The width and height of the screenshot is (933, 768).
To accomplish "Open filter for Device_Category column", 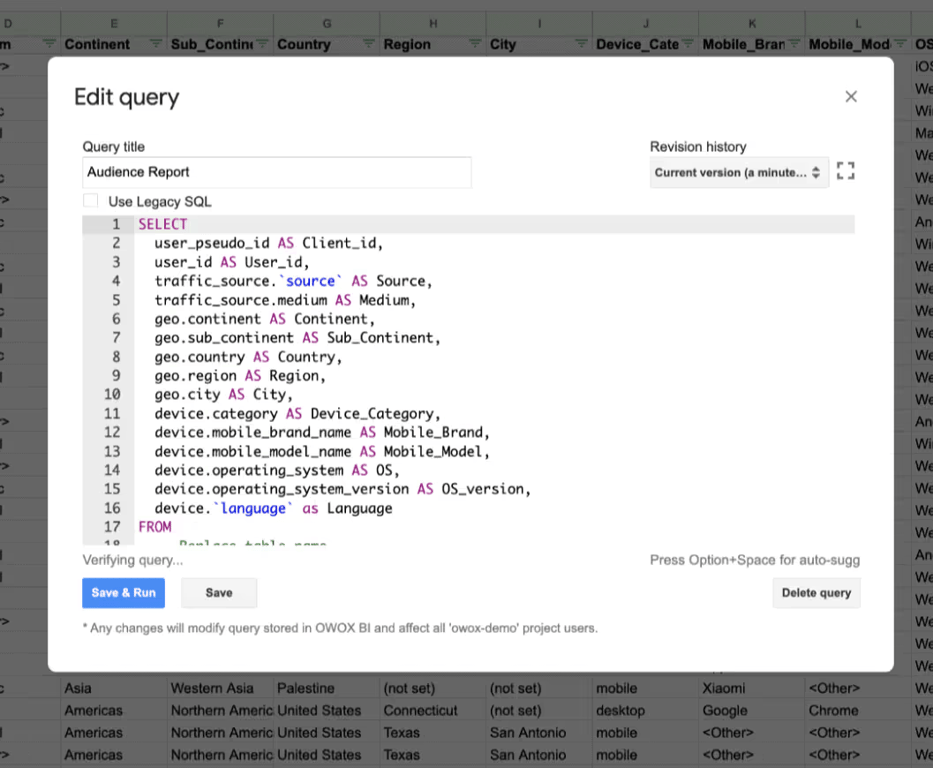I will pos(688,44).
